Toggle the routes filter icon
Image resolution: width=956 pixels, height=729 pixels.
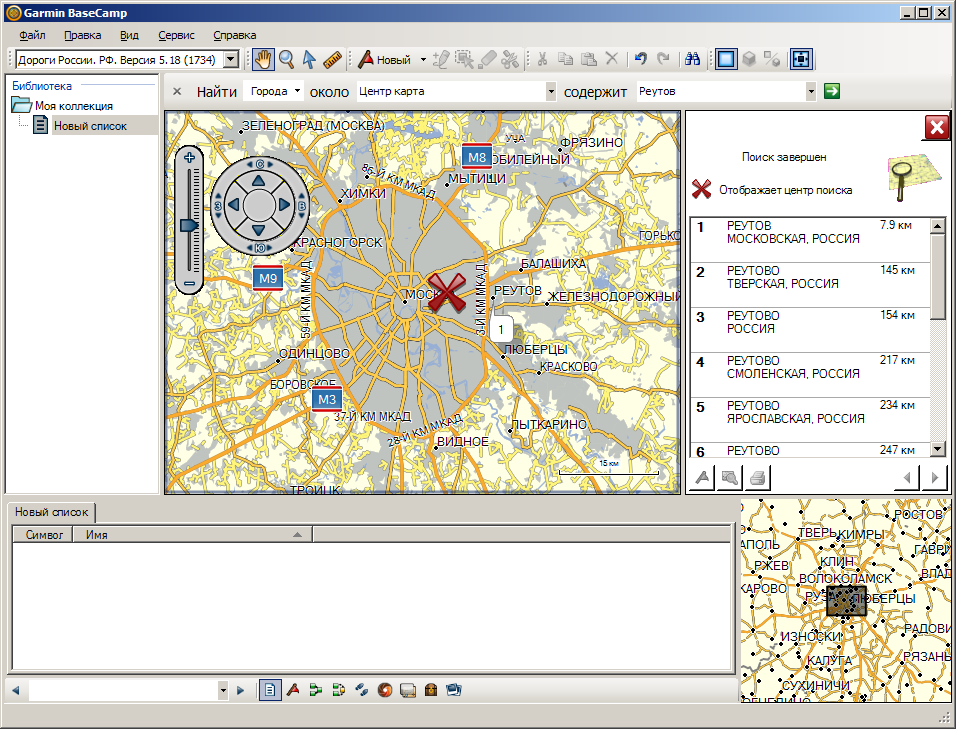coord(316,690)
